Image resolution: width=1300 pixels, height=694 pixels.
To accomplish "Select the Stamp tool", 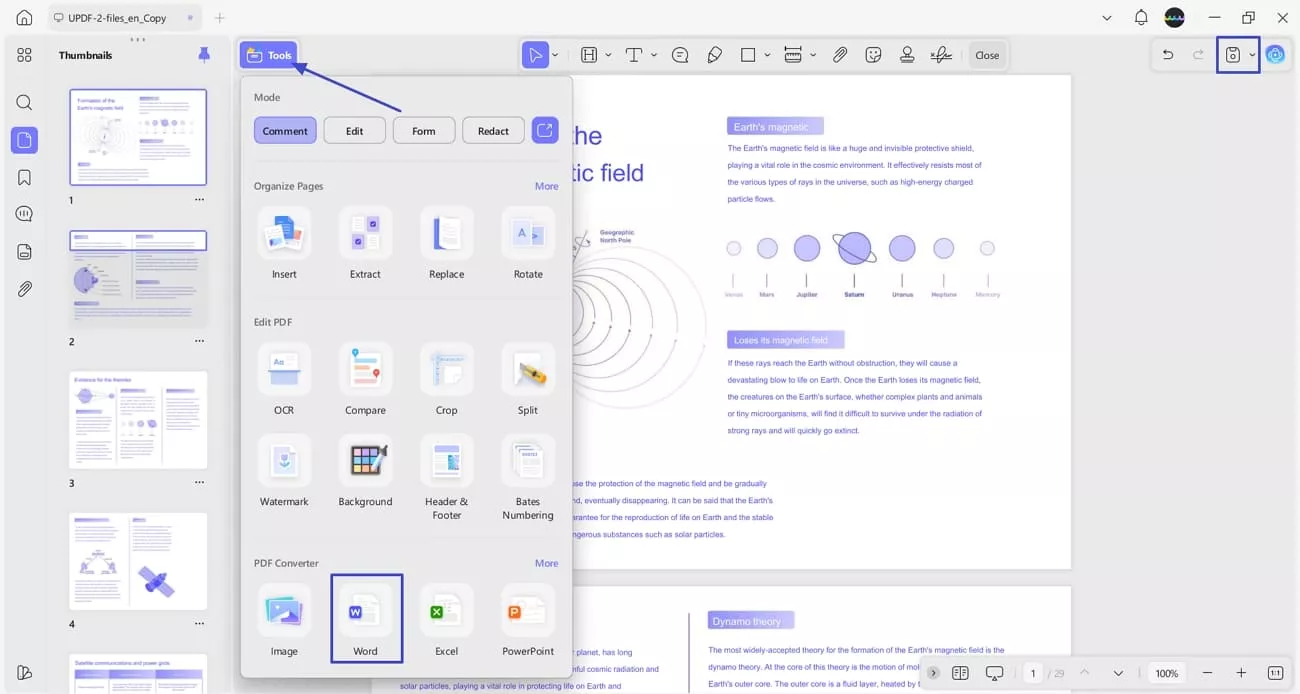I will tap(906, 55).
